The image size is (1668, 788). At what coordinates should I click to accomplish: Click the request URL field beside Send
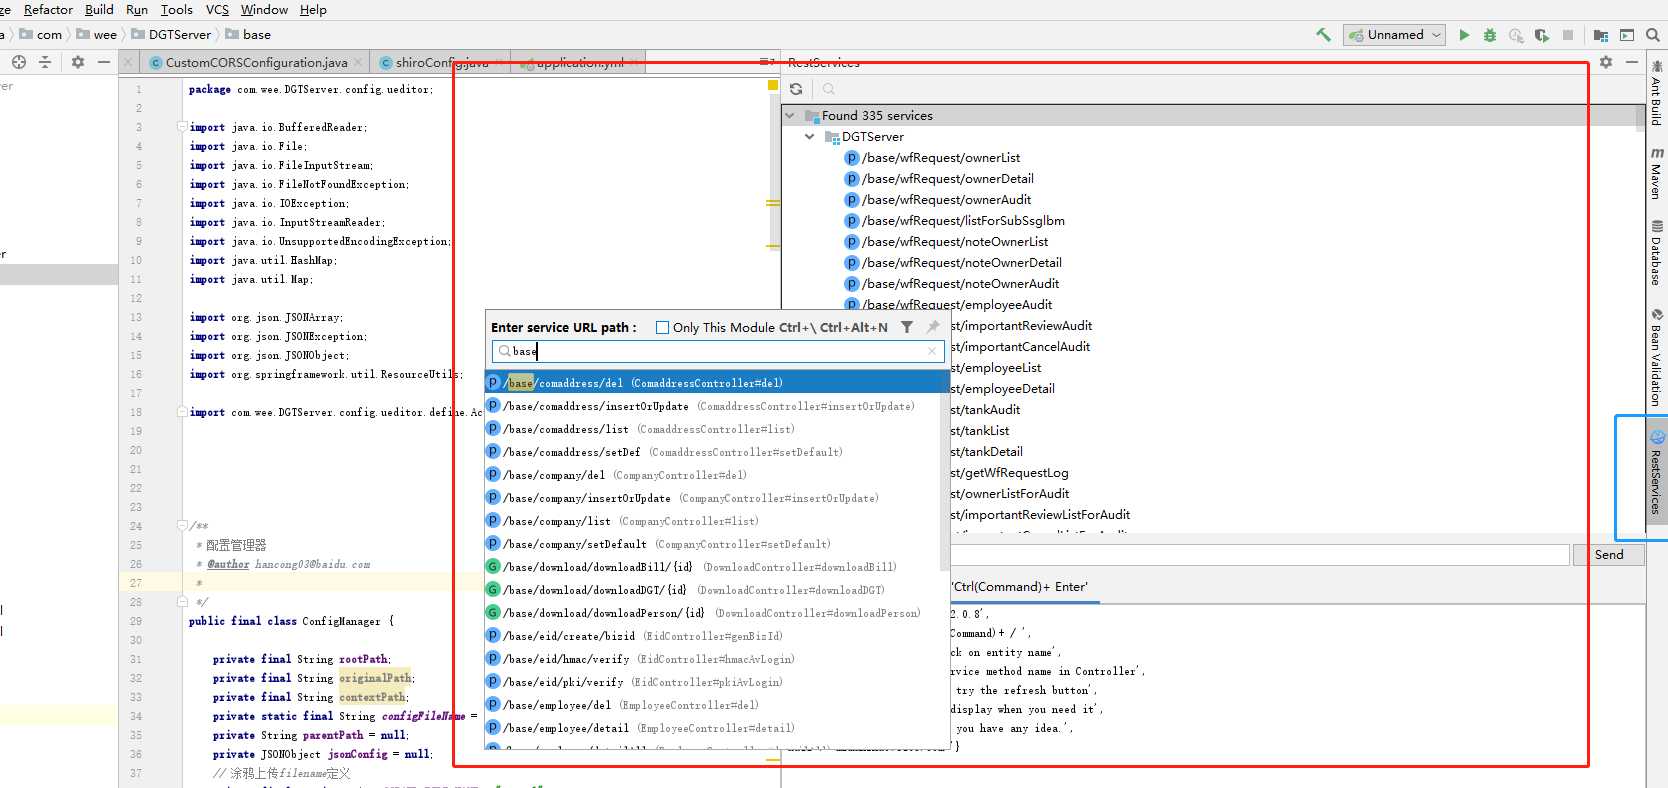point(1258,555)
